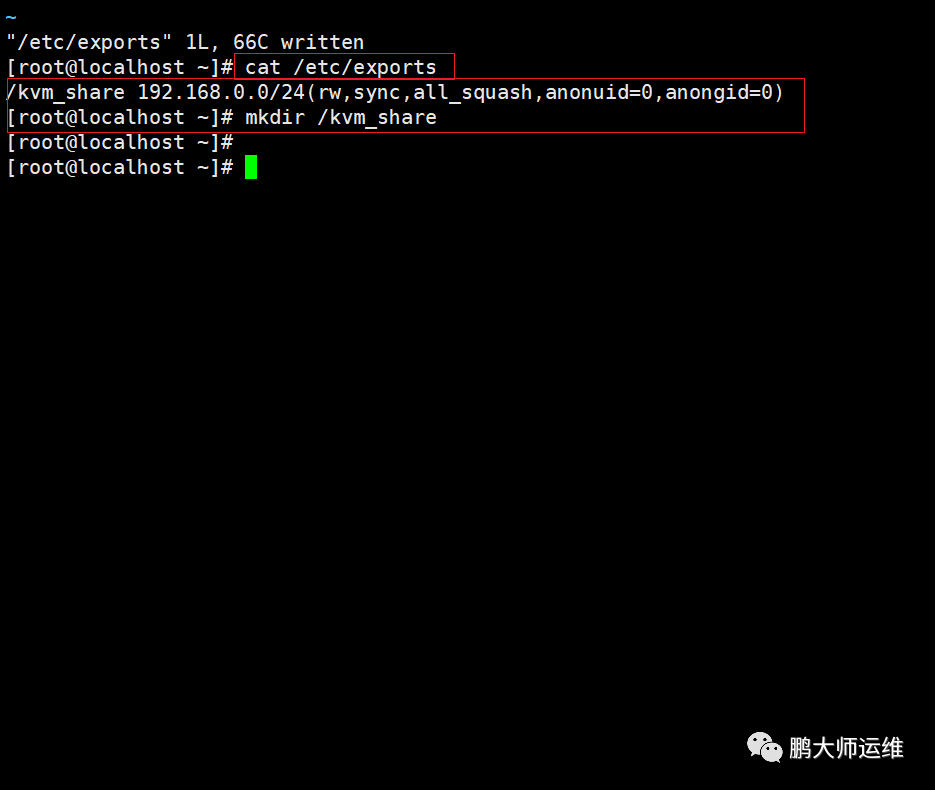Click the "/etc/exports" 1L, 66C written message
Viewport: 935px width, 790px height.
pyautogui.click(x=185, y=42)
